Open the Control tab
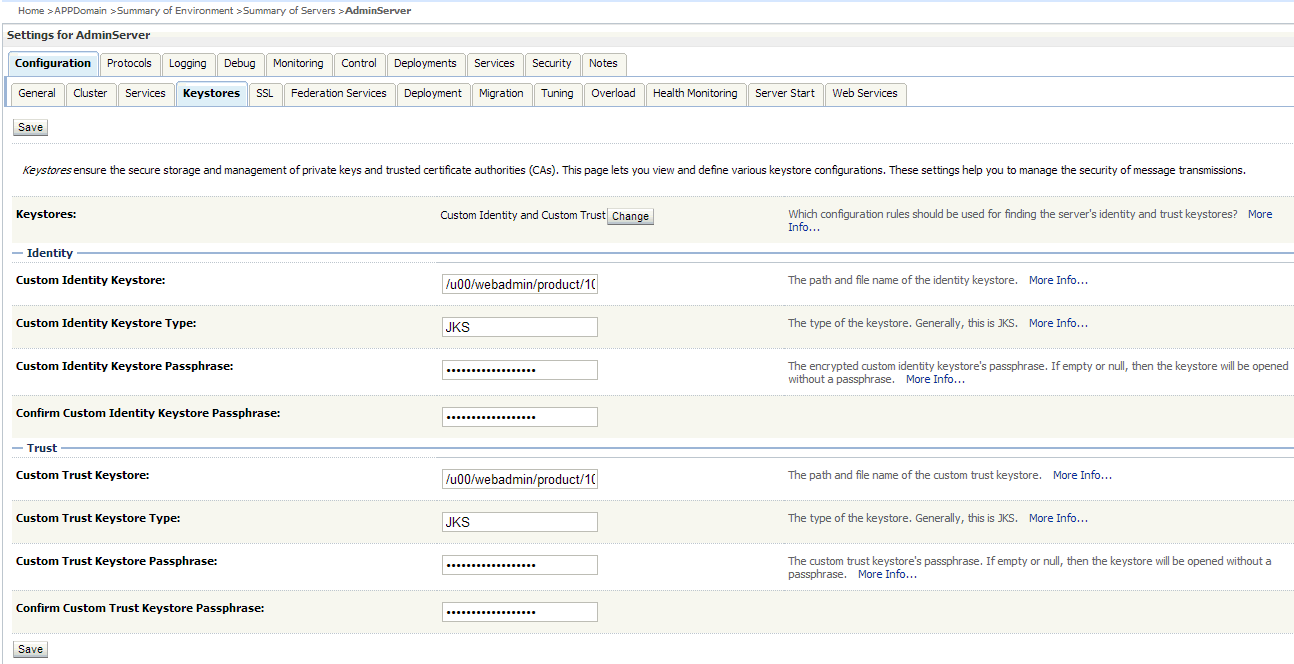 [x=359, y=63]
